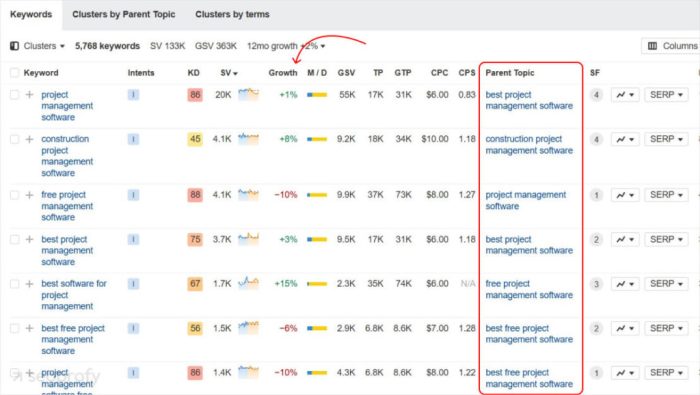Viewport: 700px width, 395px height.
Task: Click intent badge in 1.7K SV row
Action: [133, 284]
